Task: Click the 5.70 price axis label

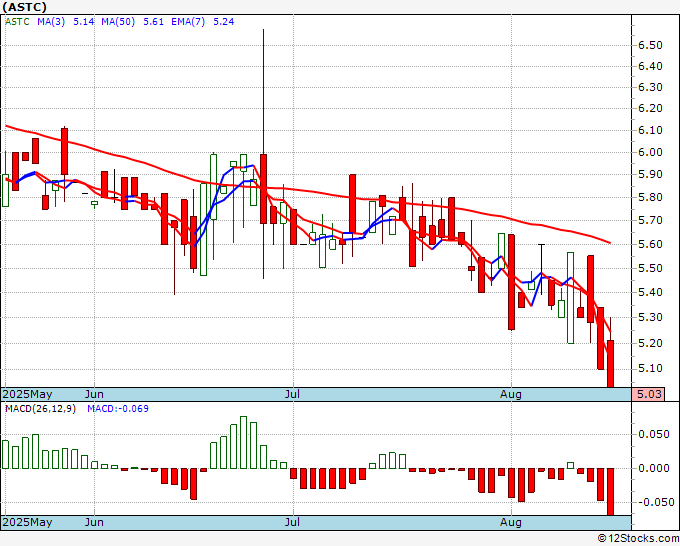Action: tap(650, 220)
